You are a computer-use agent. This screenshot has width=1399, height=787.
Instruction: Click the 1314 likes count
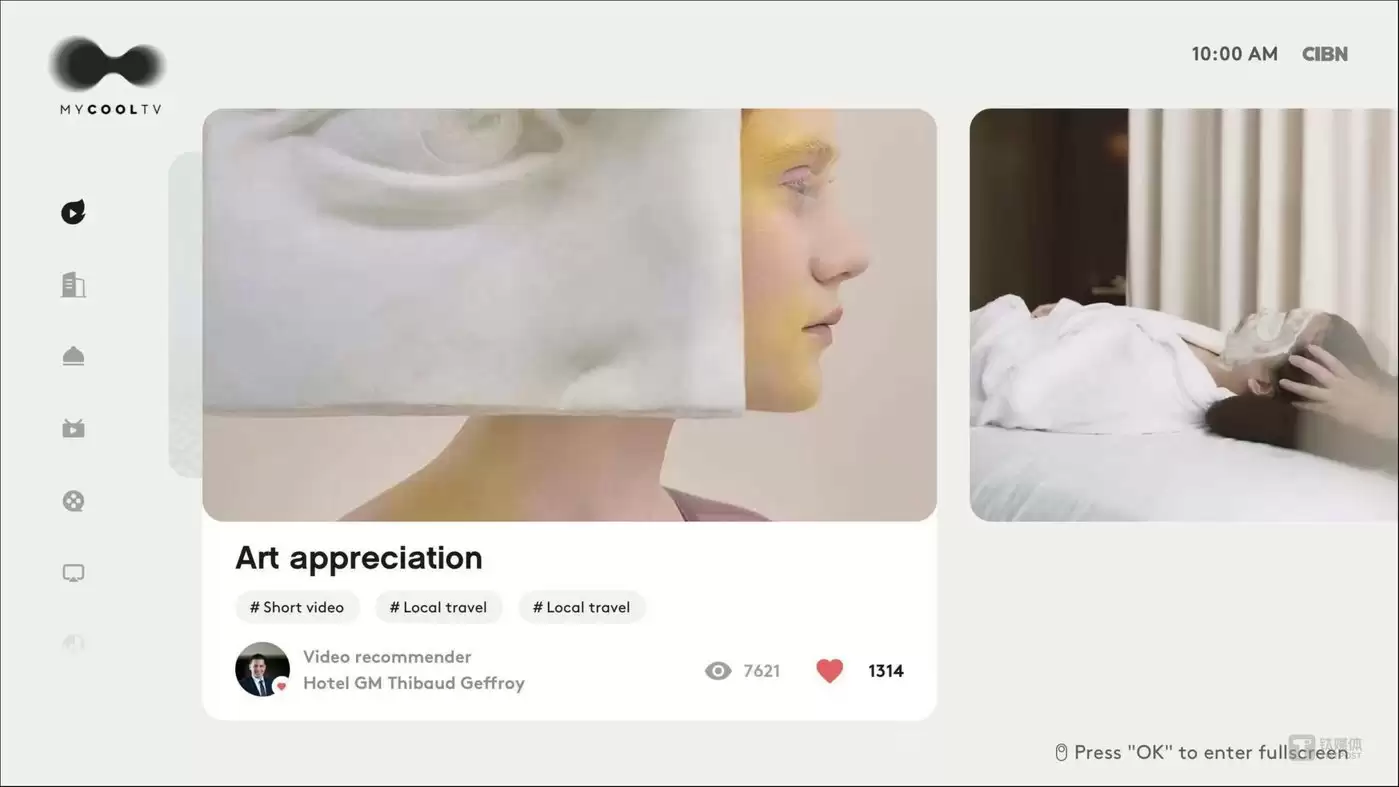tap(886, 671)
